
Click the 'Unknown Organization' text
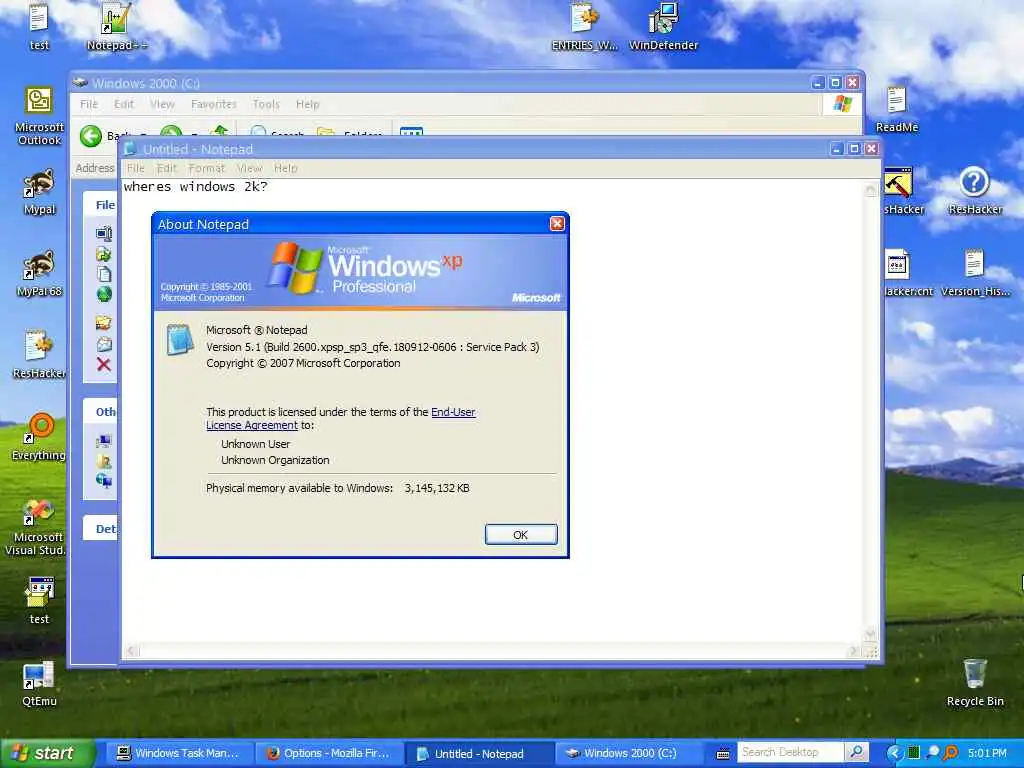(275, 460)
